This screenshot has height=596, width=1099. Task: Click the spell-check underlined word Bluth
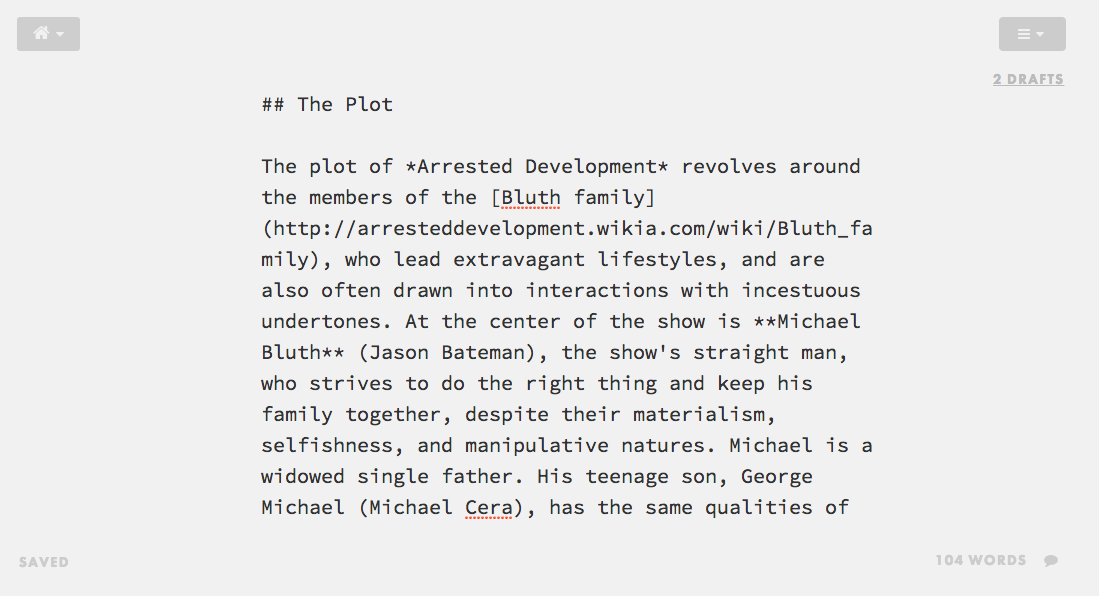tap(529, 197)
